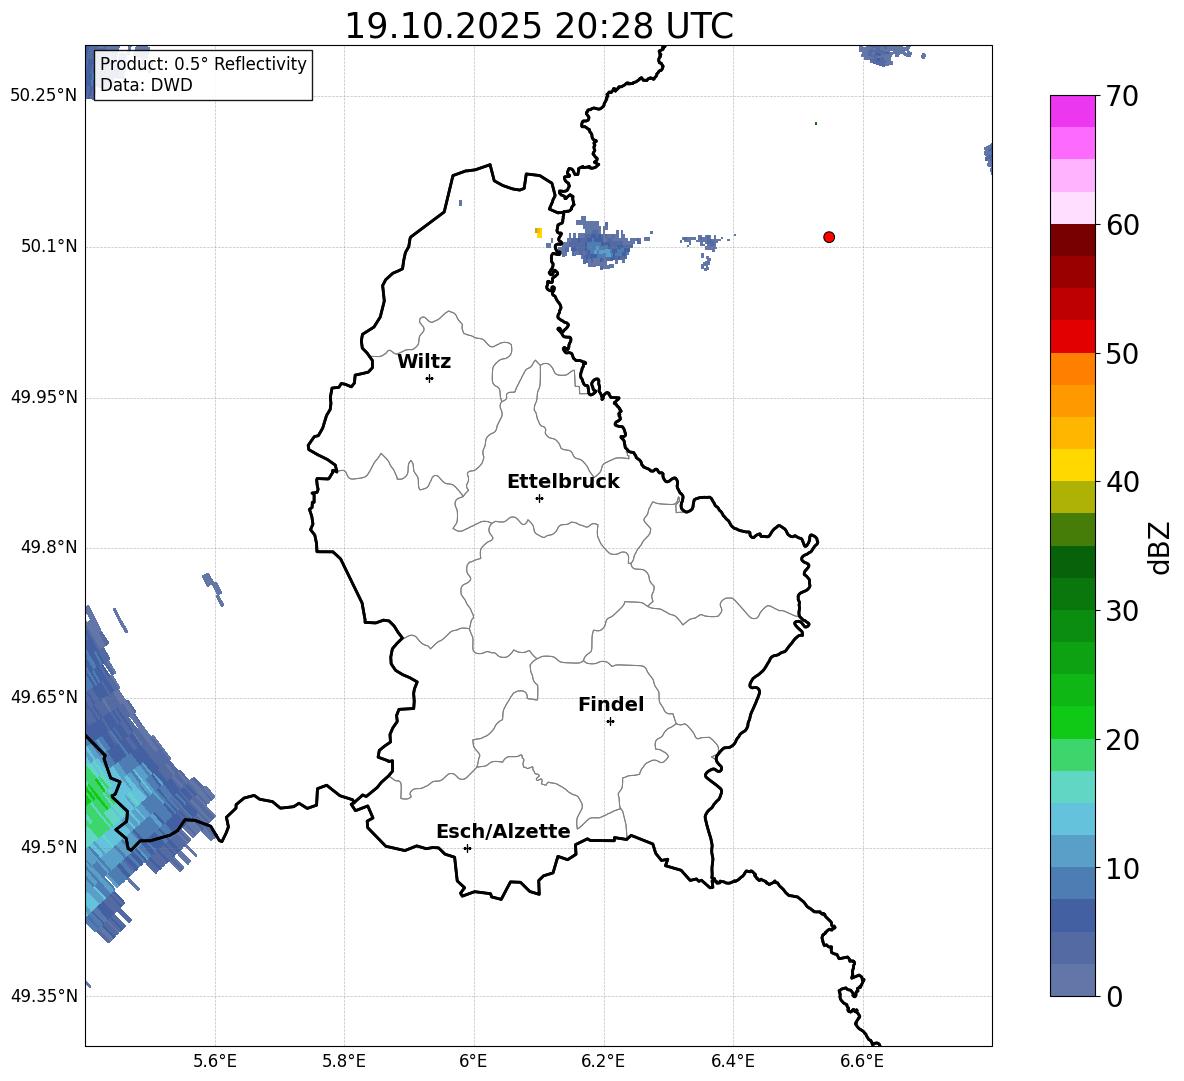Image resolution: width=1184 pixels, height=1081 pixels.
Task: Click the 49.5°N latitude label
Action: click(50, 847)
